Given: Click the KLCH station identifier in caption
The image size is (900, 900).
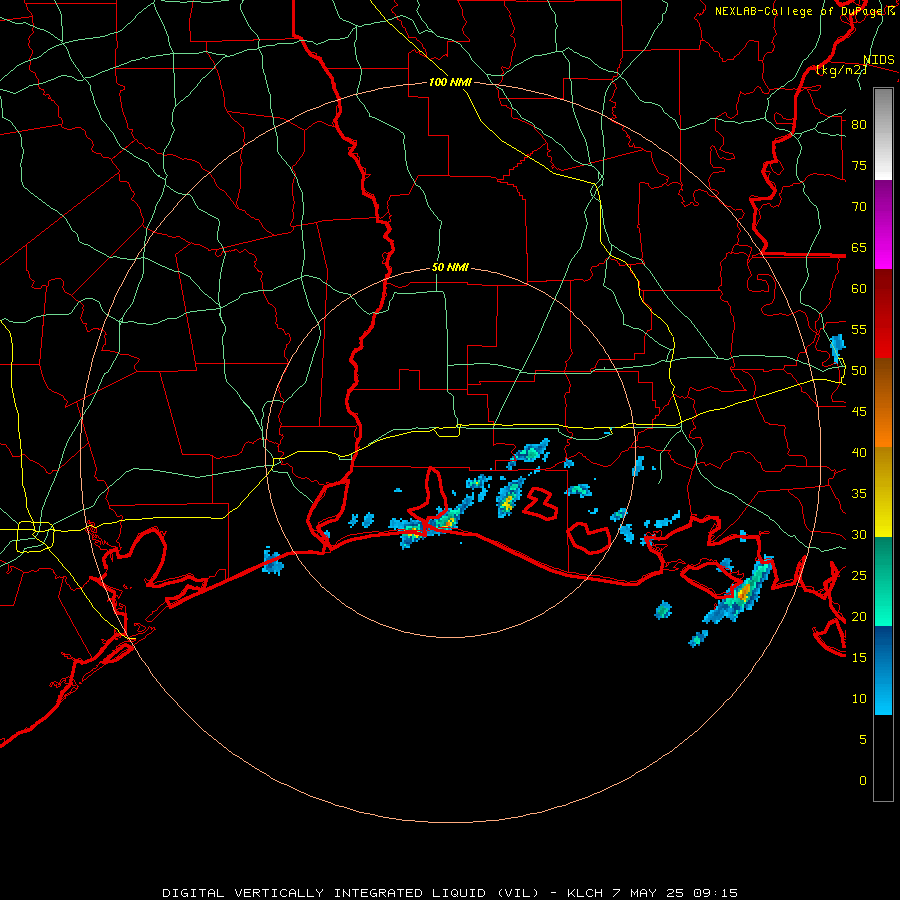Looking at the screenshot, I should pos(585,893).
